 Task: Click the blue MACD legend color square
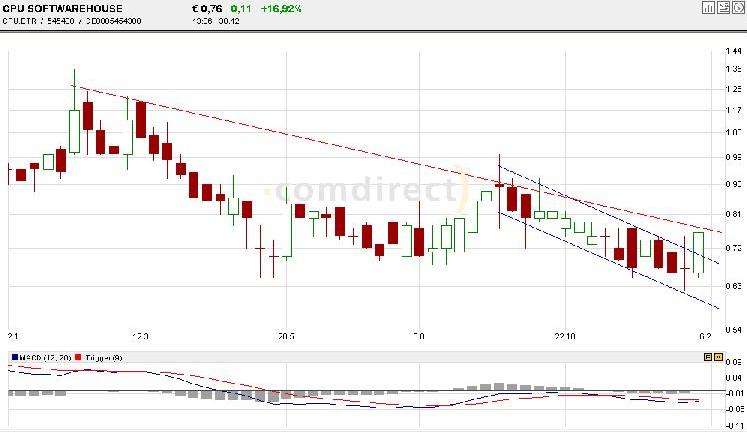tap(15, 357)
